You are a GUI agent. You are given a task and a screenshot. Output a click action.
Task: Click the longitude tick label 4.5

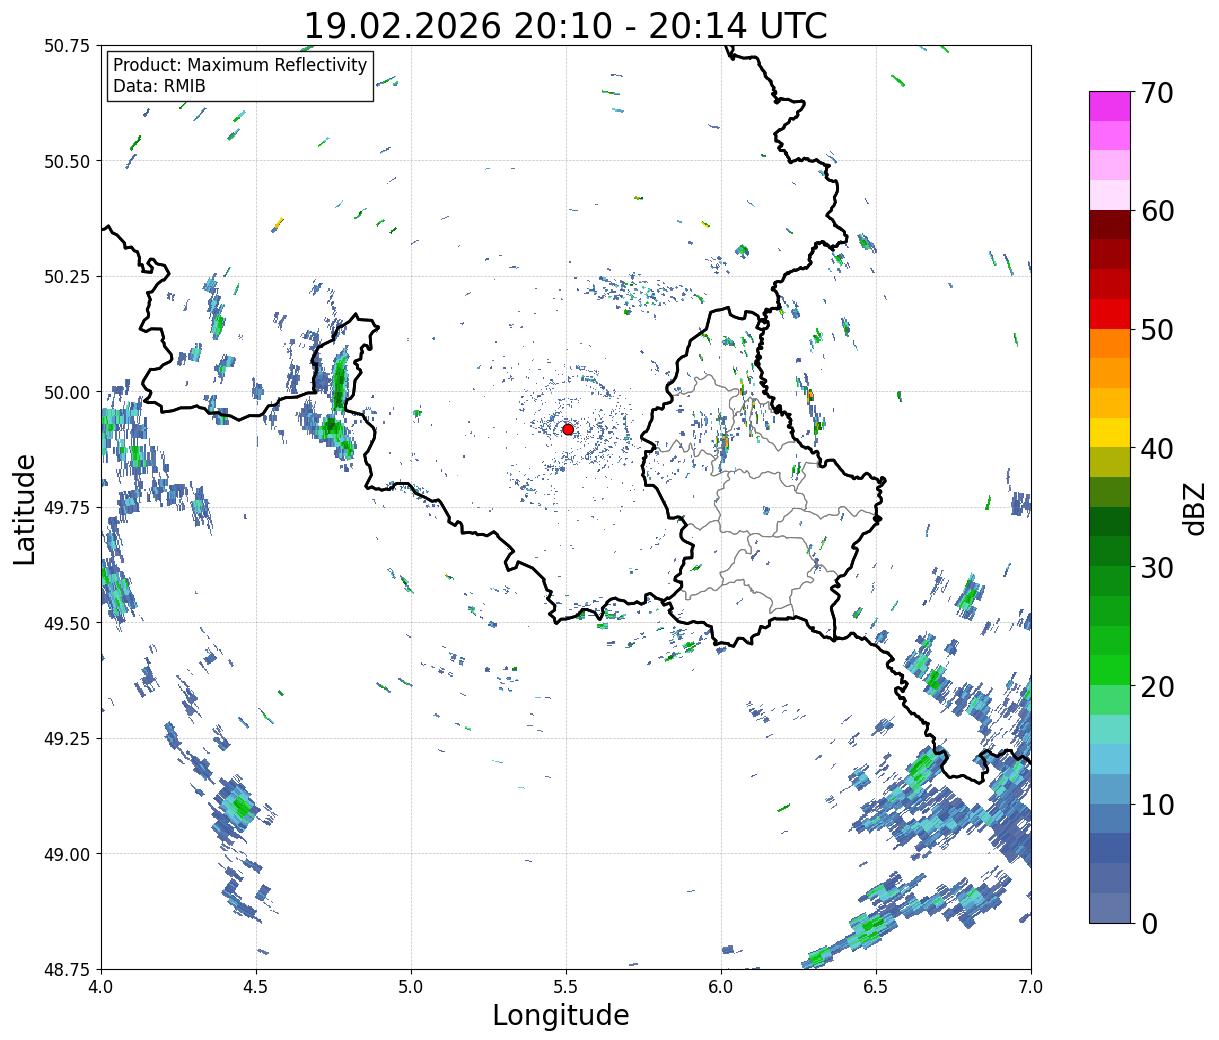pos(256,987)
